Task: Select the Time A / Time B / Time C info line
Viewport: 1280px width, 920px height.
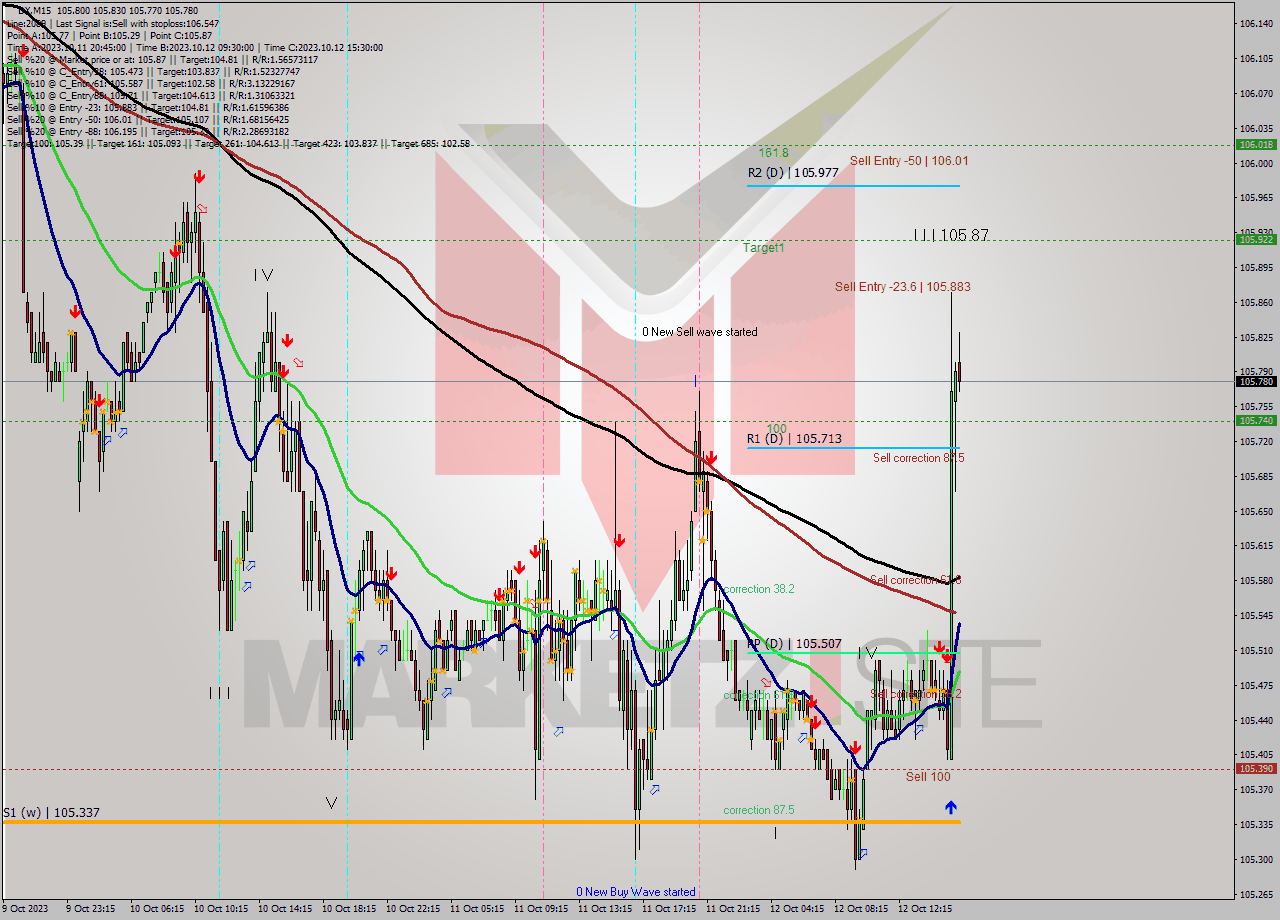Action: (193, 47)
